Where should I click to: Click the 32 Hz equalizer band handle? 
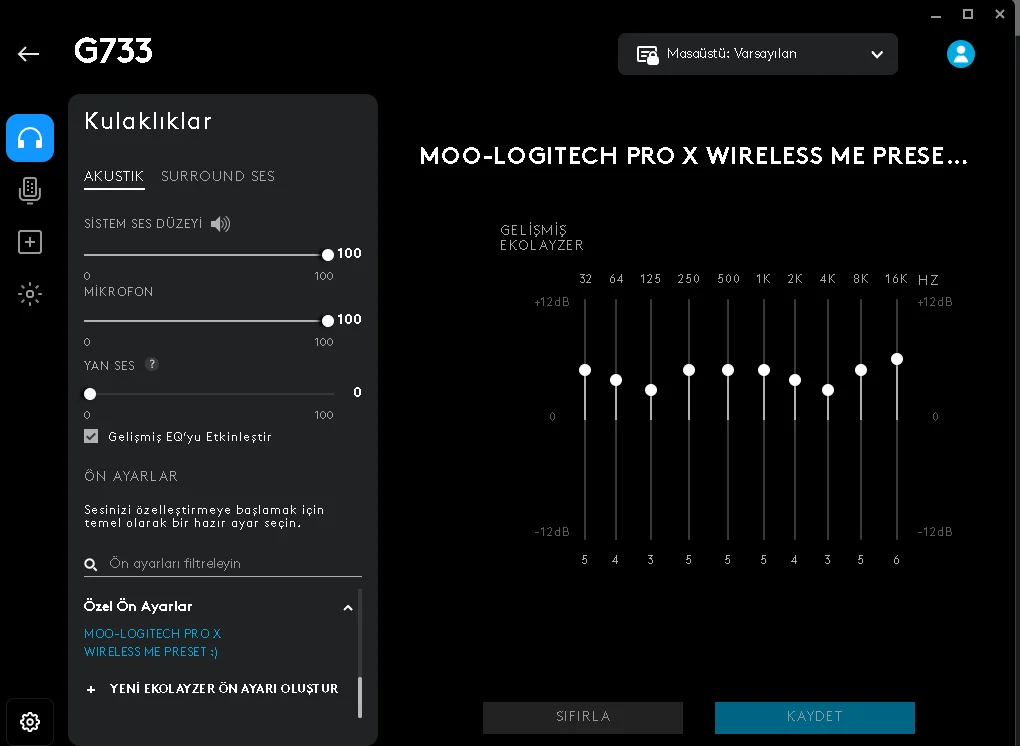(x=585, y=370)
